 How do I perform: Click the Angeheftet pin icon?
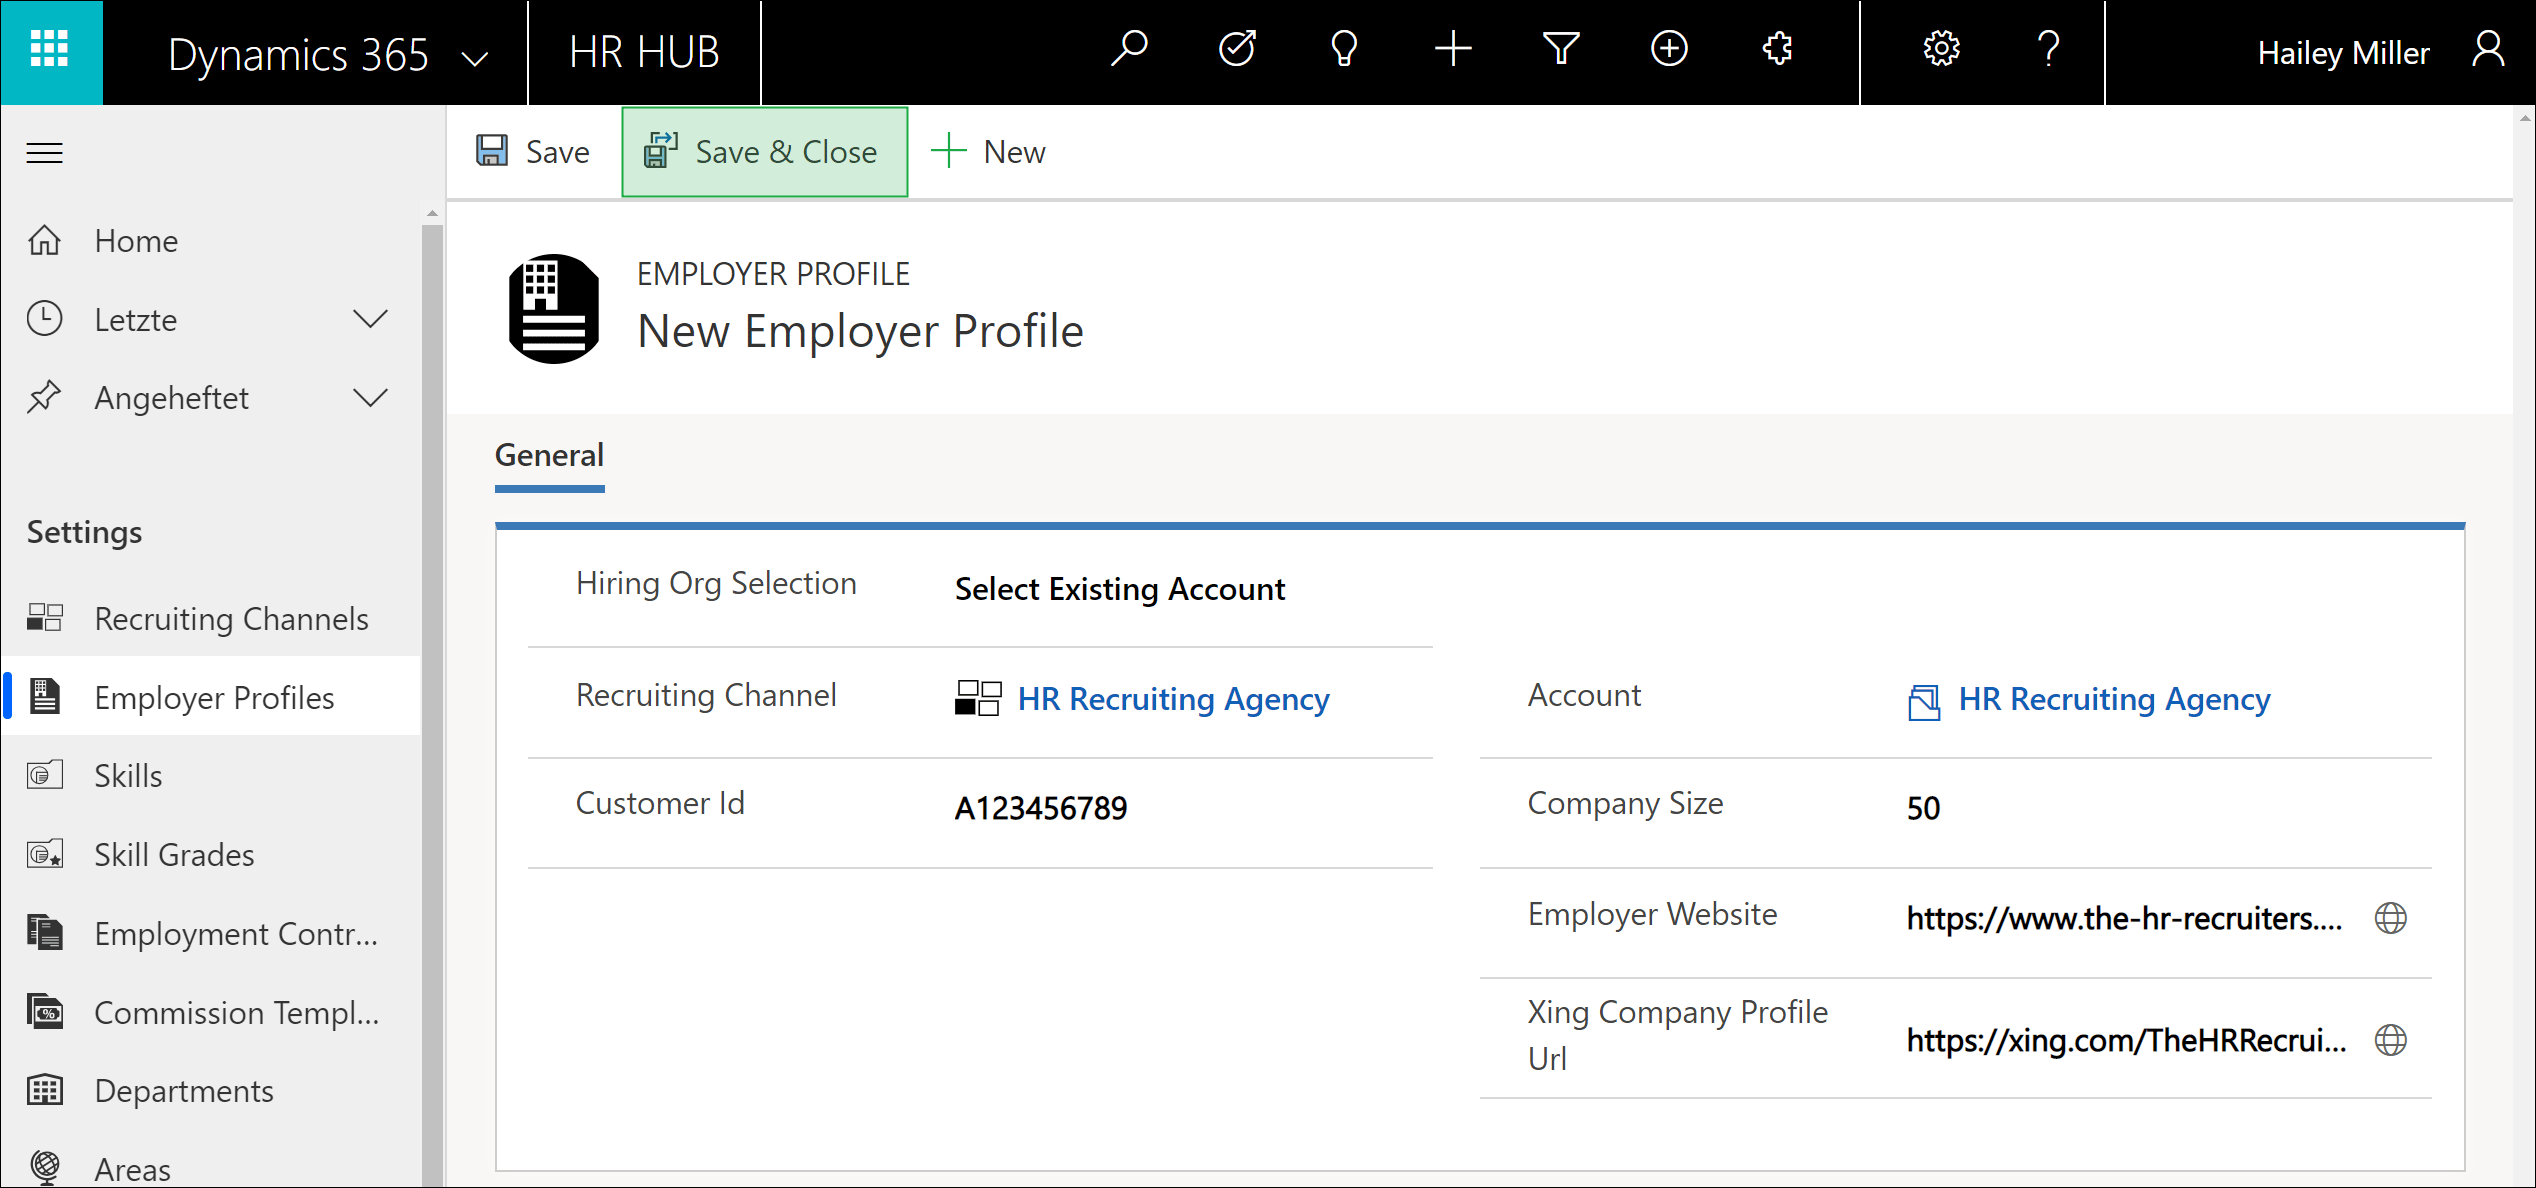44,398
